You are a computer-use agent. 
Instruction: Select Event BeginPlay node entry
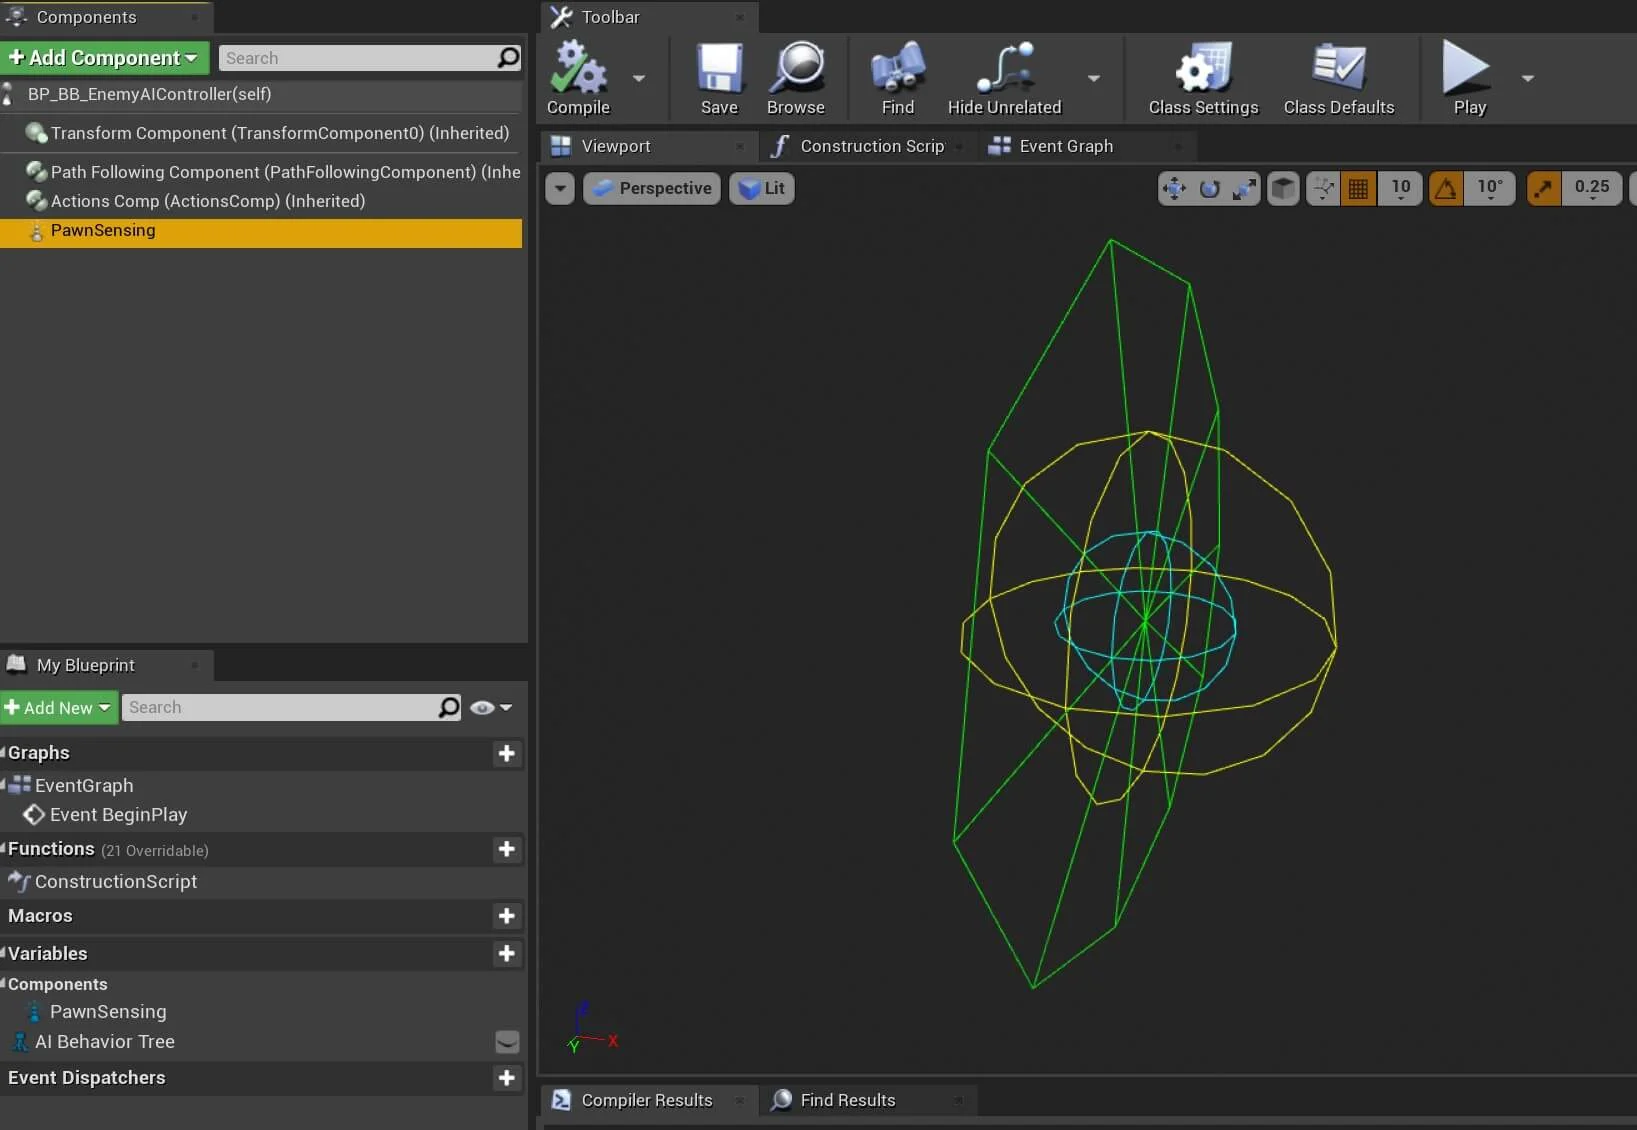pyautogui.click(x=118, y=815)
